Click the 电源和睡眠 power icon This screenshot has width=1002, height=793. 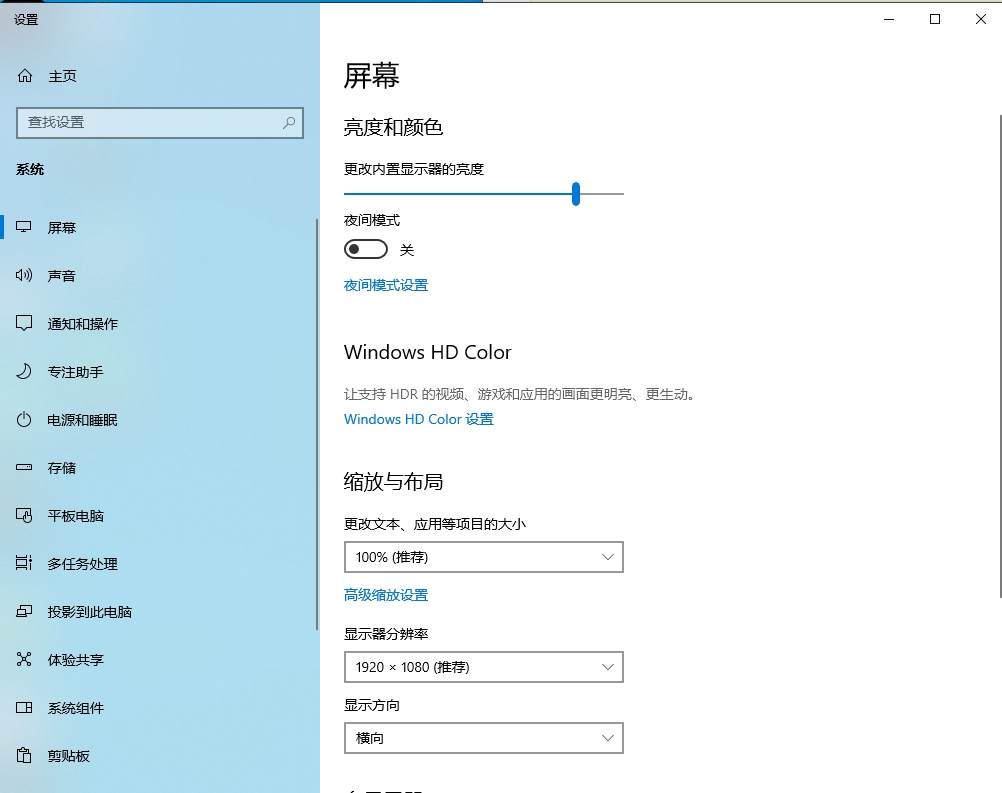point(25,420)
